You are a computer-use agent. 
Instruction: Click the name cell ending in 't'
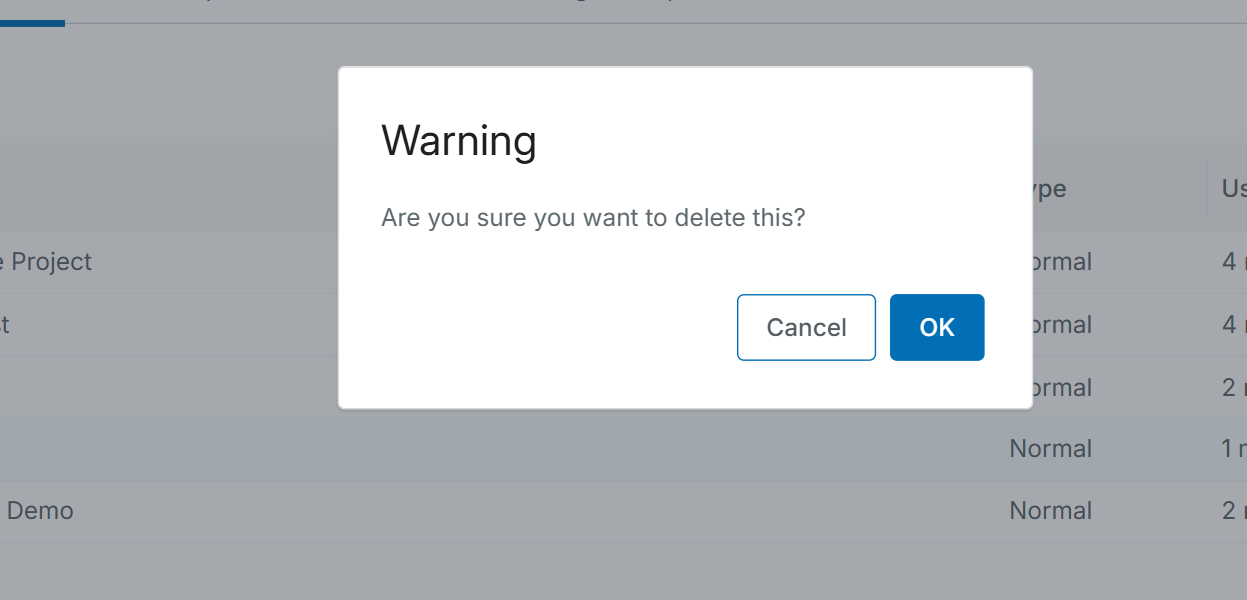coord(6,325)
